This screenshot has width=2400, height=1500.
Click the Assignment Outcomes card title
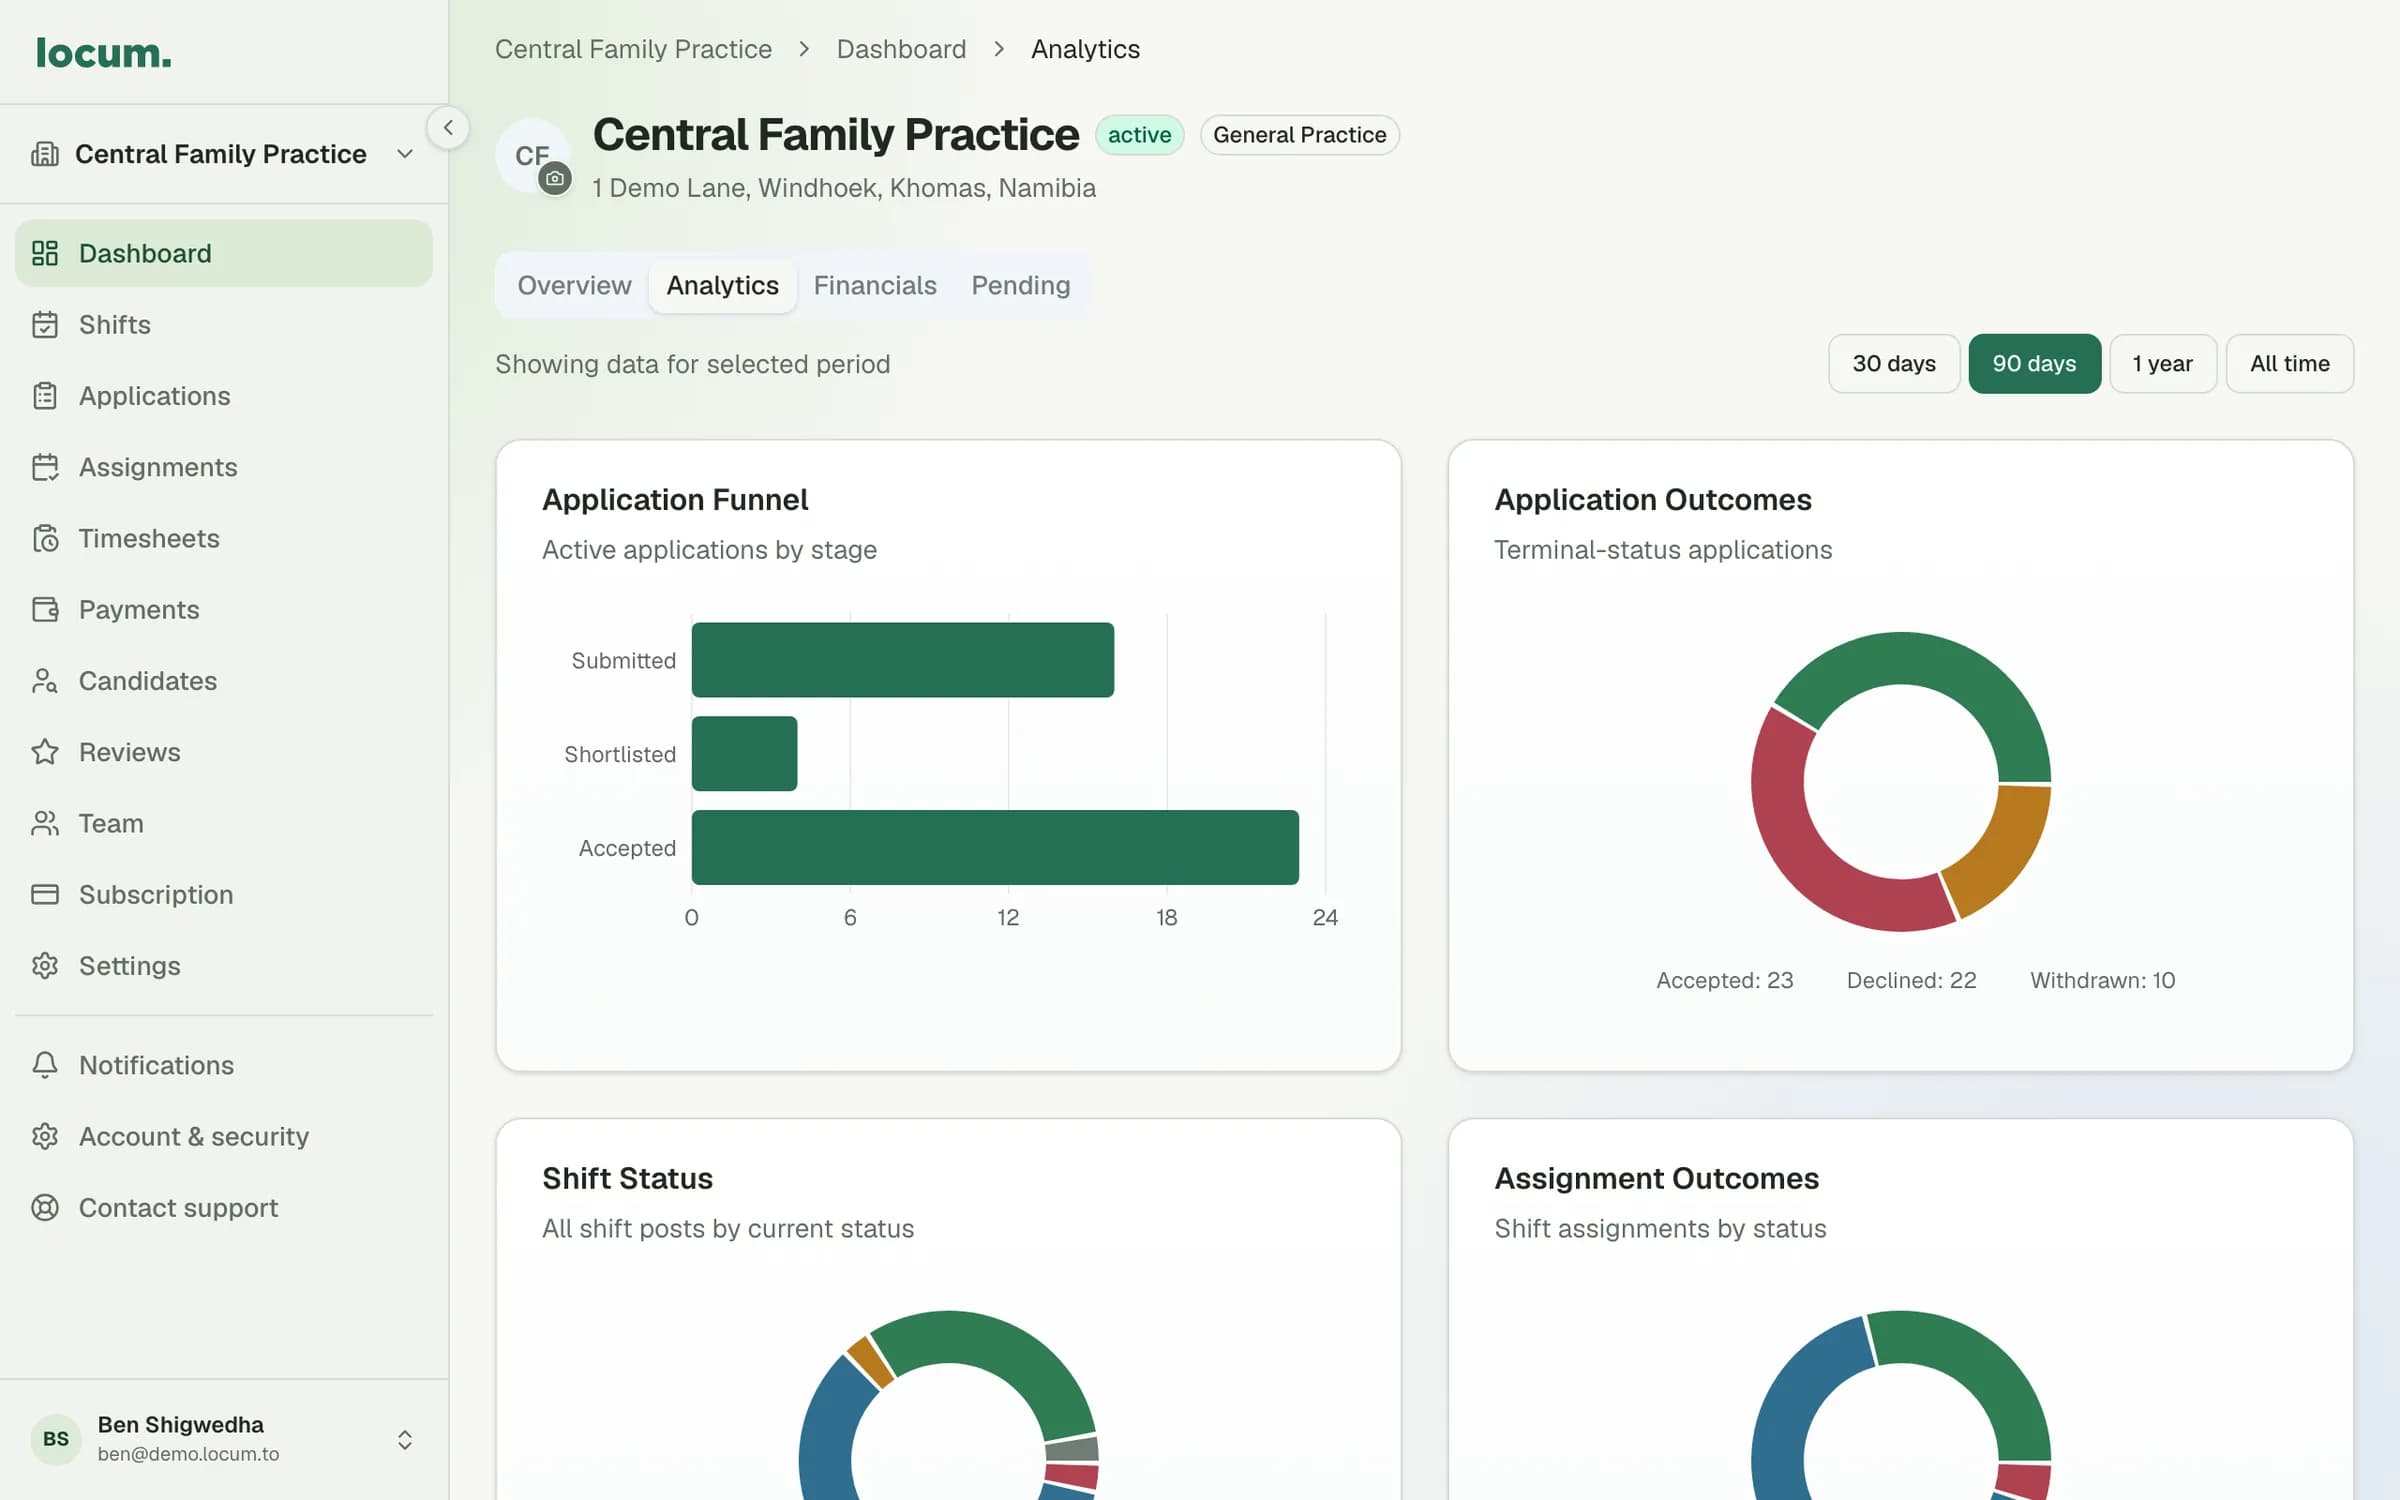(1656, 1178)
